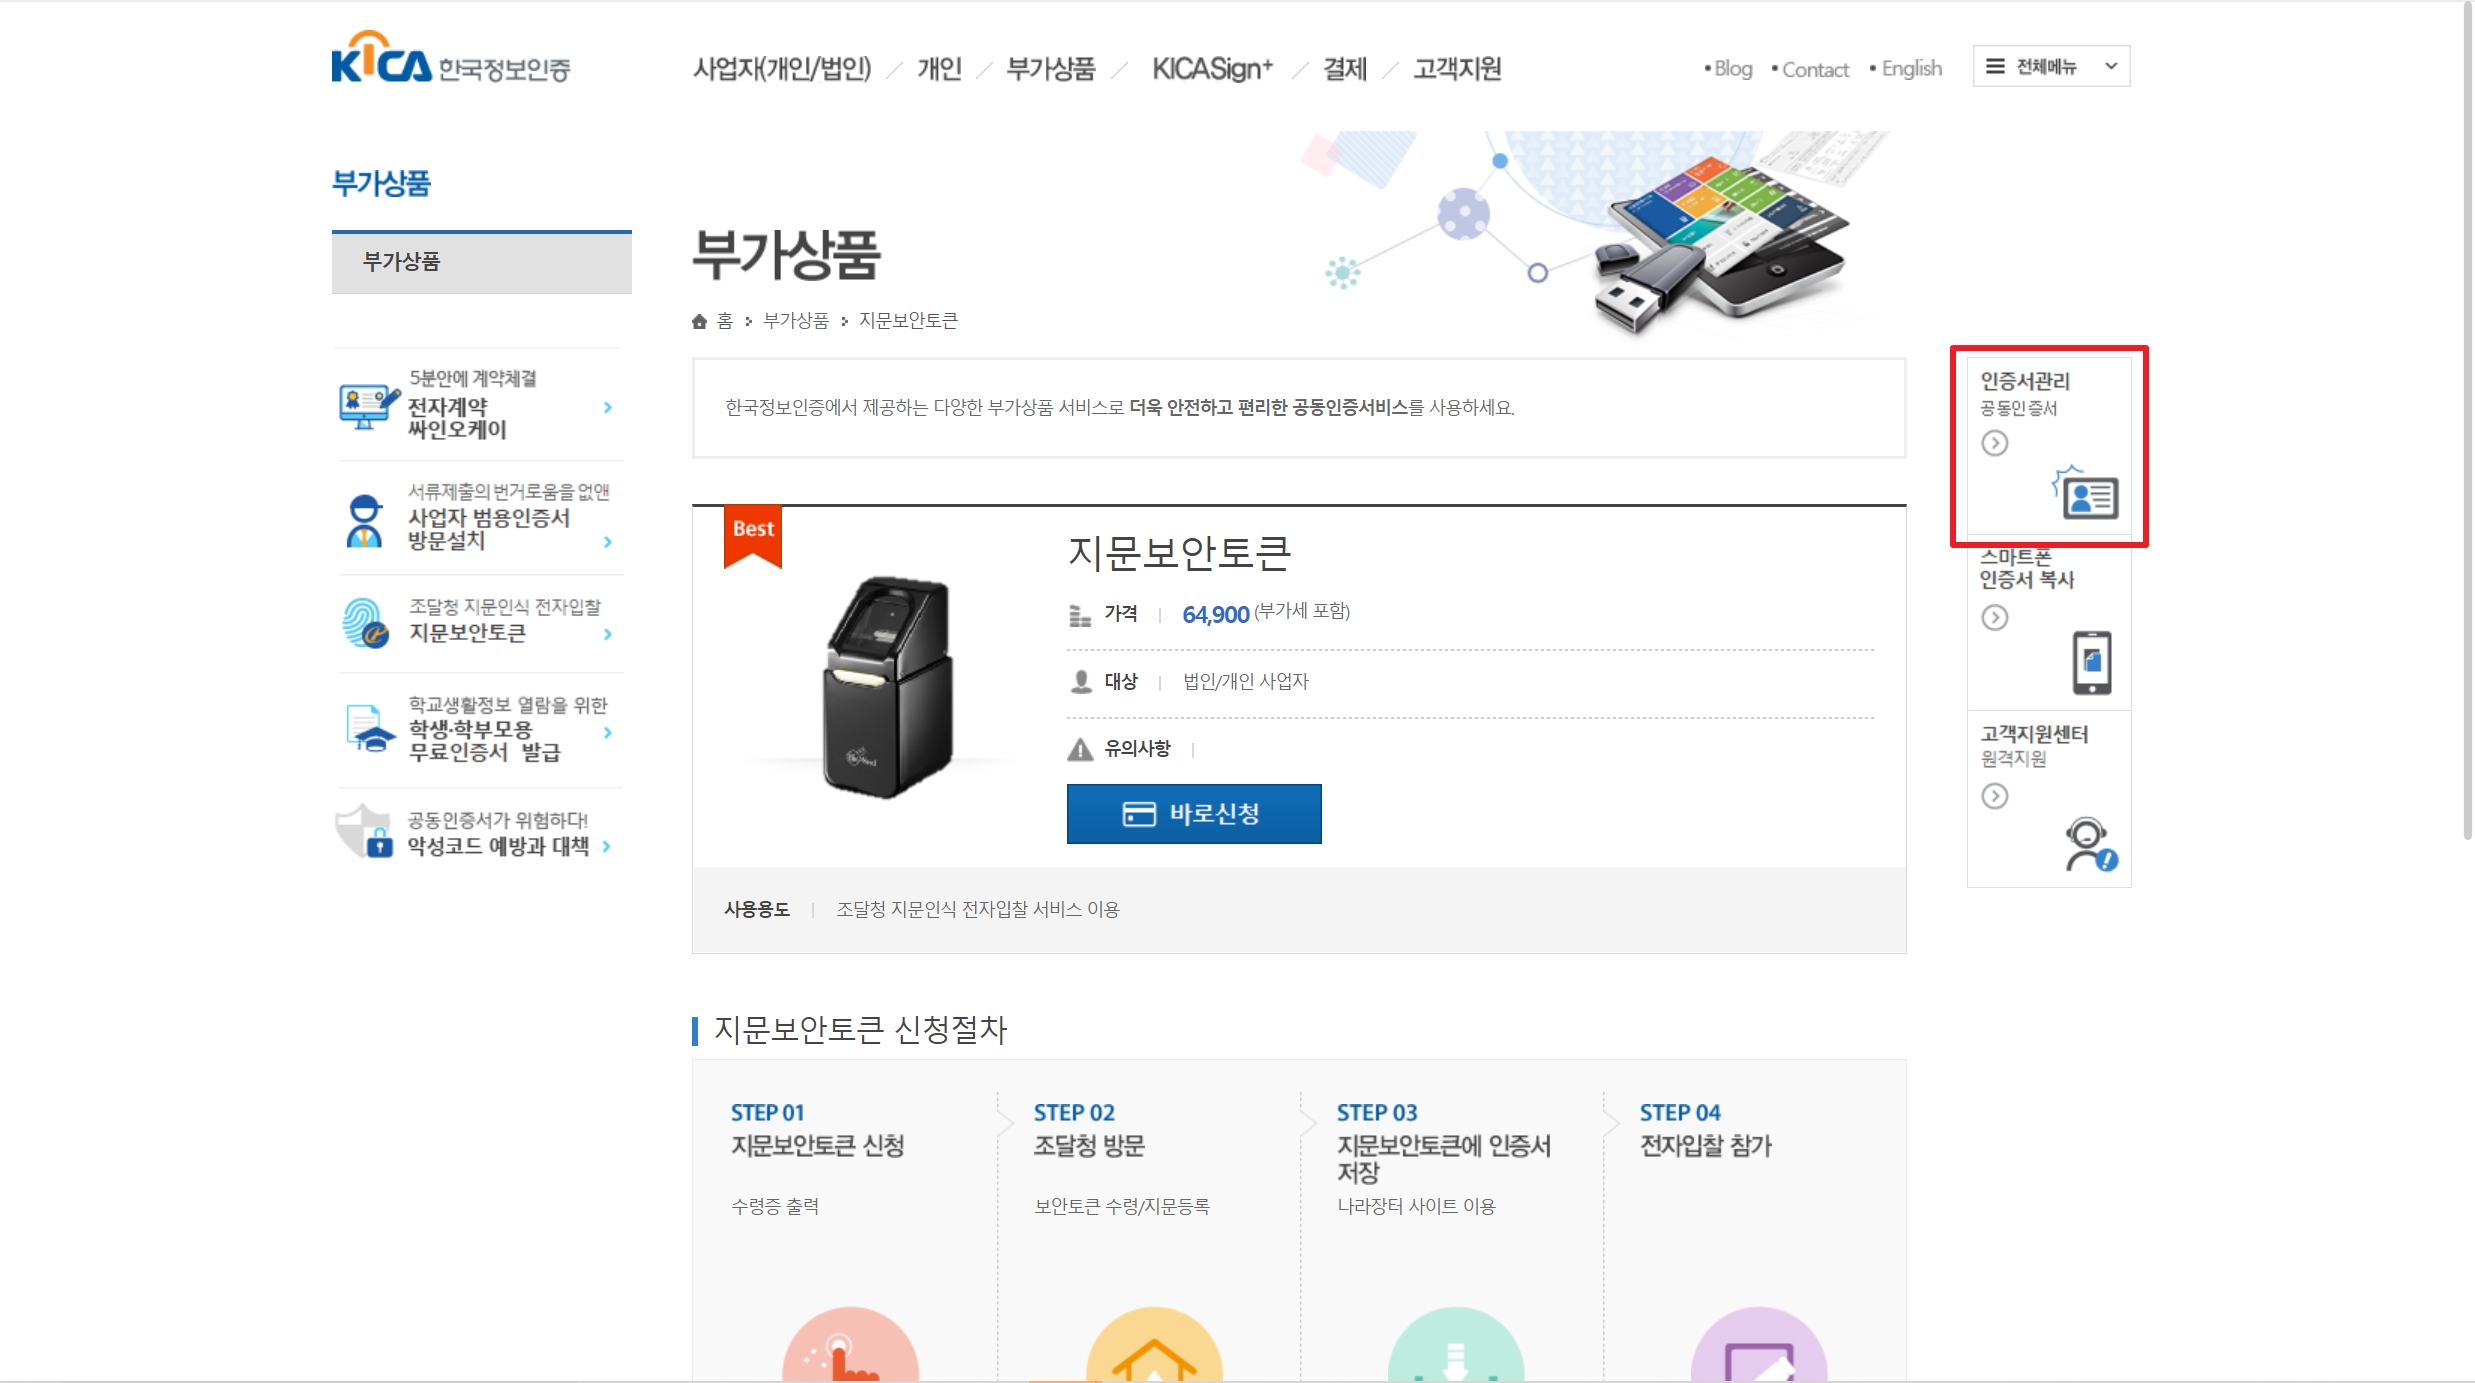Image resolution: width=2475 pixels, height=1383 pixels.
Task: Click the 고객지원센터 circled arrow
Action: 1995,796
